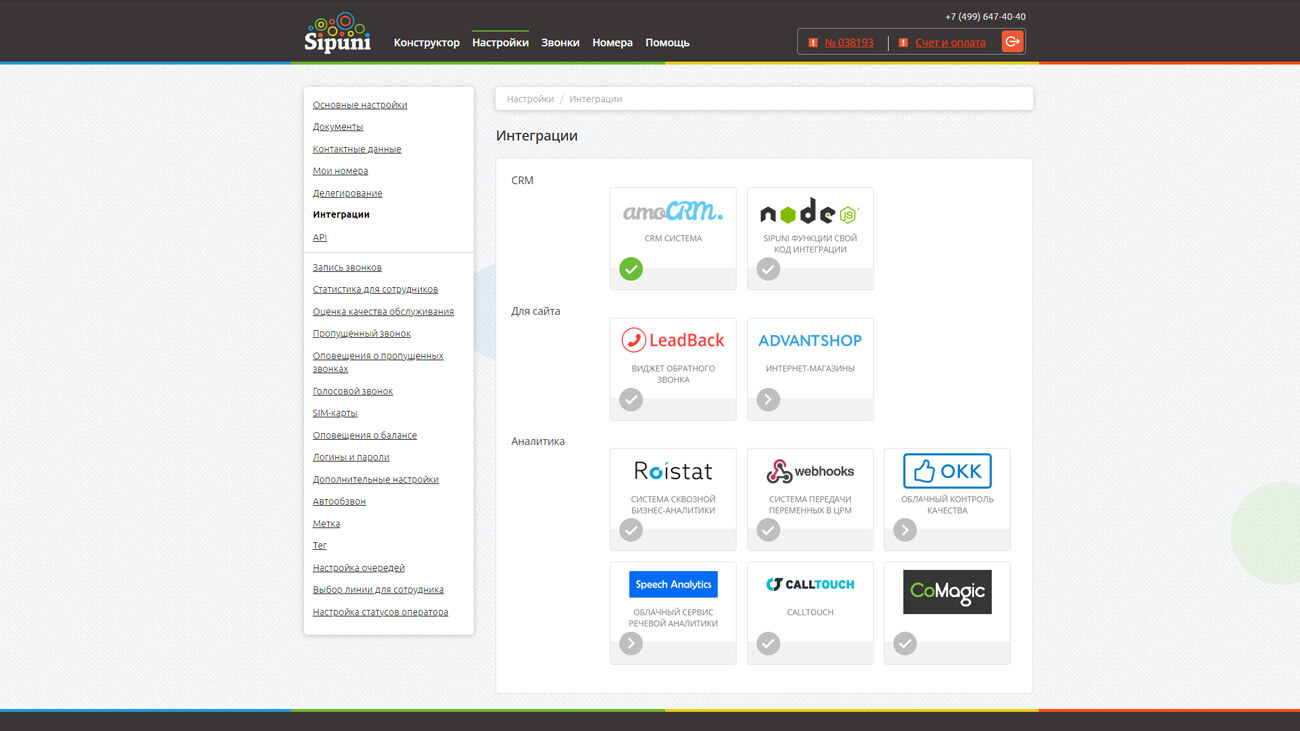Expand the OKK quality control arrow
The width and height of the screenshot is (1300, 731).
pos(905,531)
